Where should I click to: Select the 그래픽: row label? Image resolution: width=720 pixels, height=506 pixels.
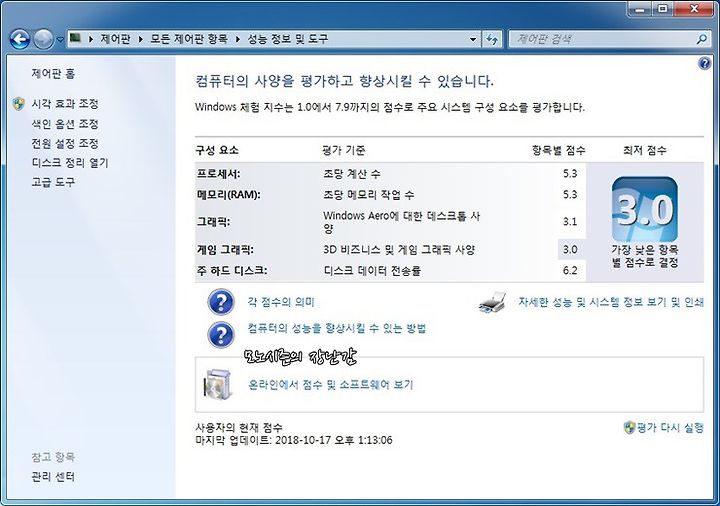(213, 222)
